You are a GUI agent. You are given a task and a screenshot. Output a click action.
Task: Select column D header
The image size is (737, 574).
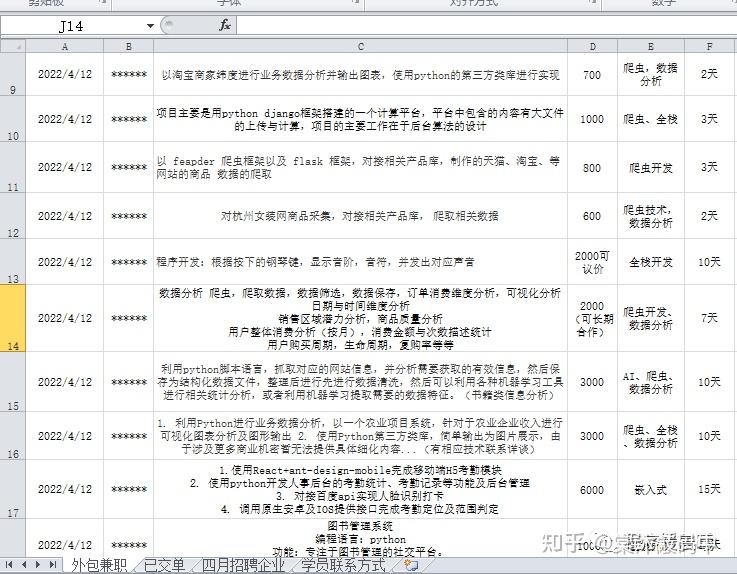click(x=592, y=47)
